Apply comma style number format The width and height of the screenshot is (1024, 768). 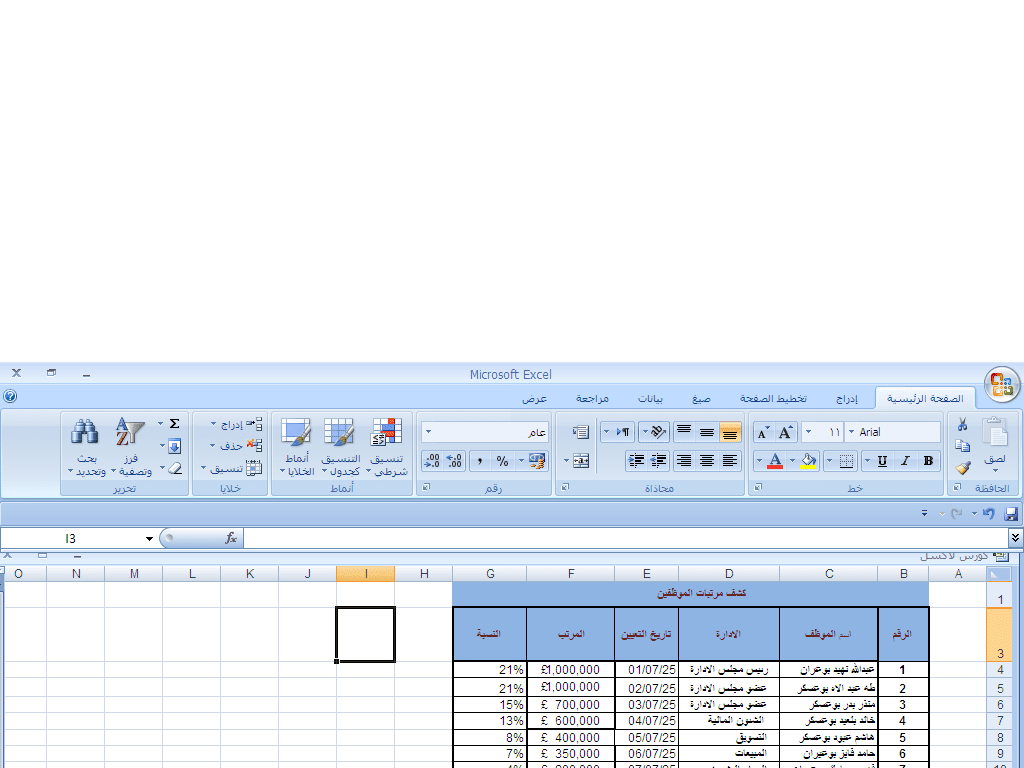click(x=480, y=461)
